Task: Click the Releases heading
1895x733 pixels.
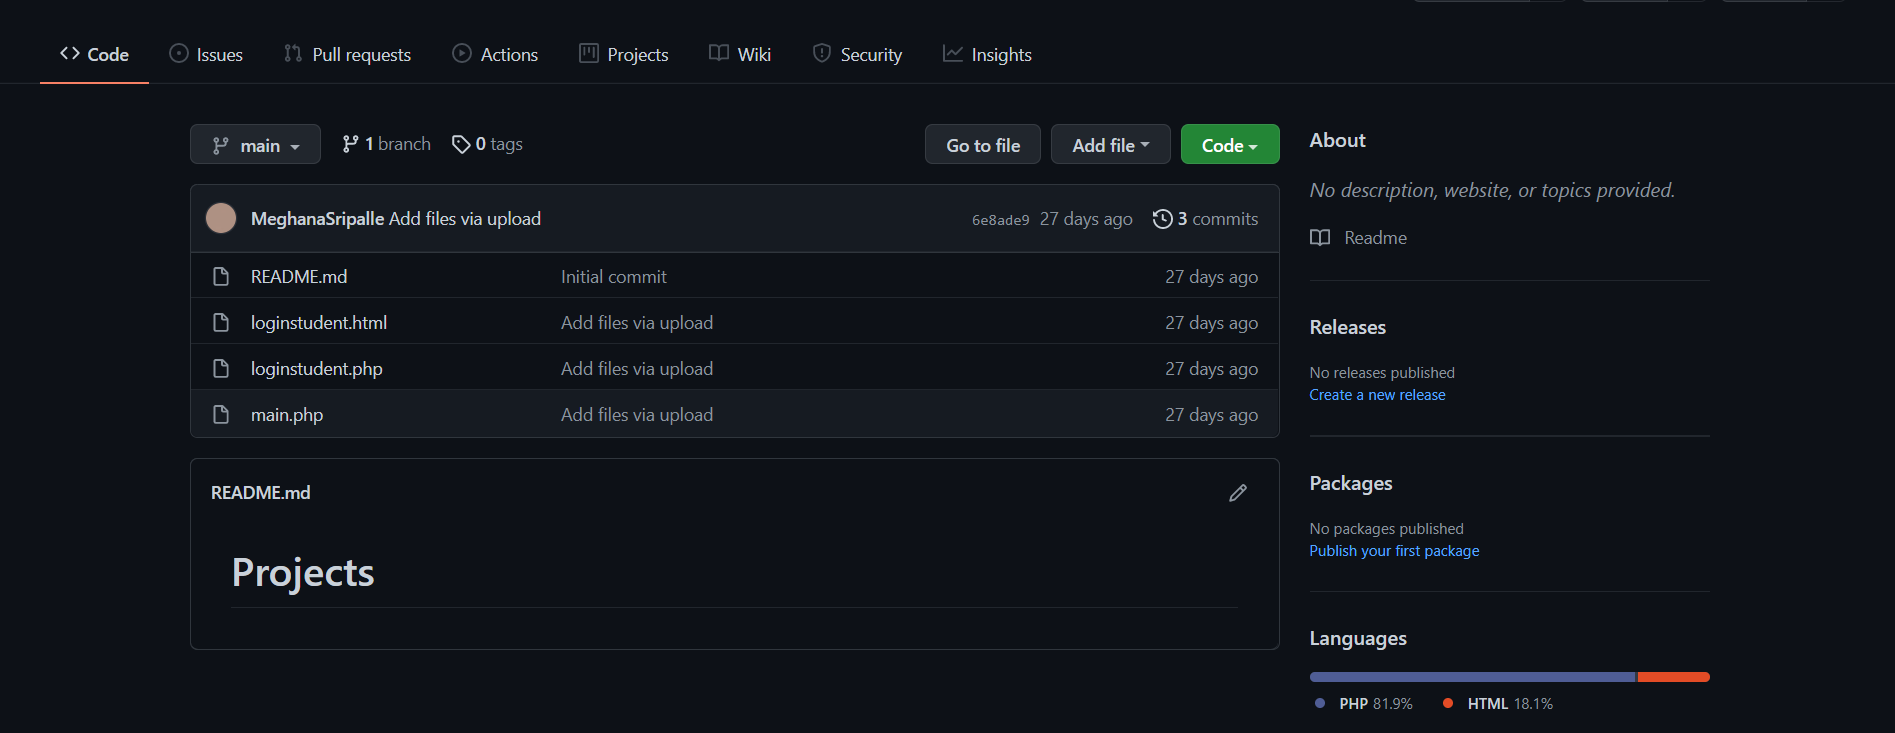Action: point(1348,327)
